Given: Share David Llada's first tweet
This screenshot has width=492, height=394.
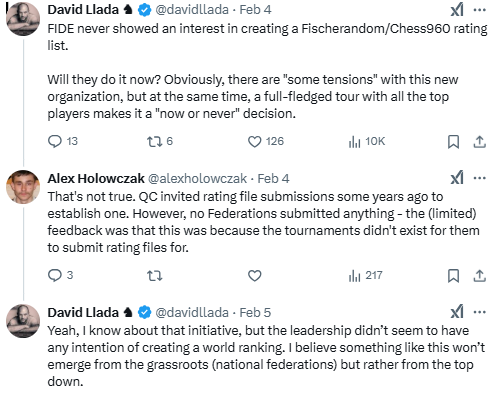Looking at the screenshot, I should pos(480,142).
